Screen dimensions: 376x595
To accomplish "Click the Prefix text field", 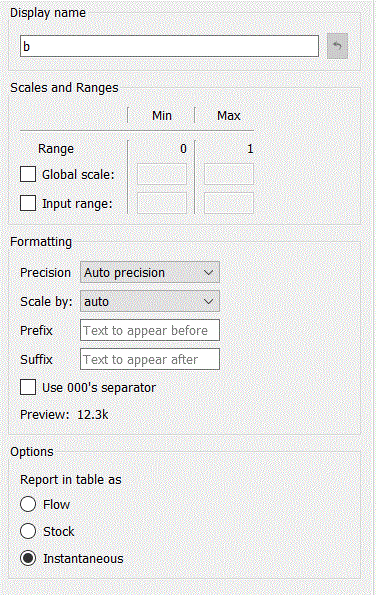I will [149, 330].
